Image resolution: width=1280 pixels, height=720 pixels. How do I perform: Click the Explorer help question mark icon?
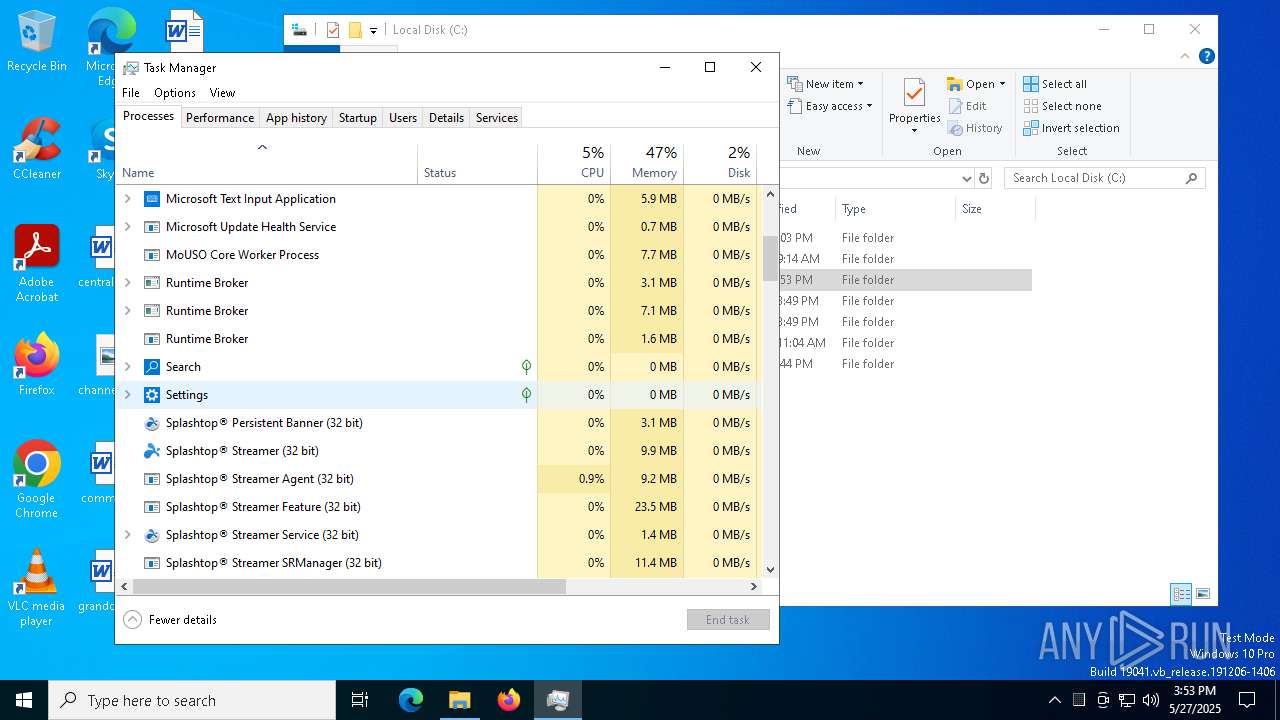coord(1207,56)
